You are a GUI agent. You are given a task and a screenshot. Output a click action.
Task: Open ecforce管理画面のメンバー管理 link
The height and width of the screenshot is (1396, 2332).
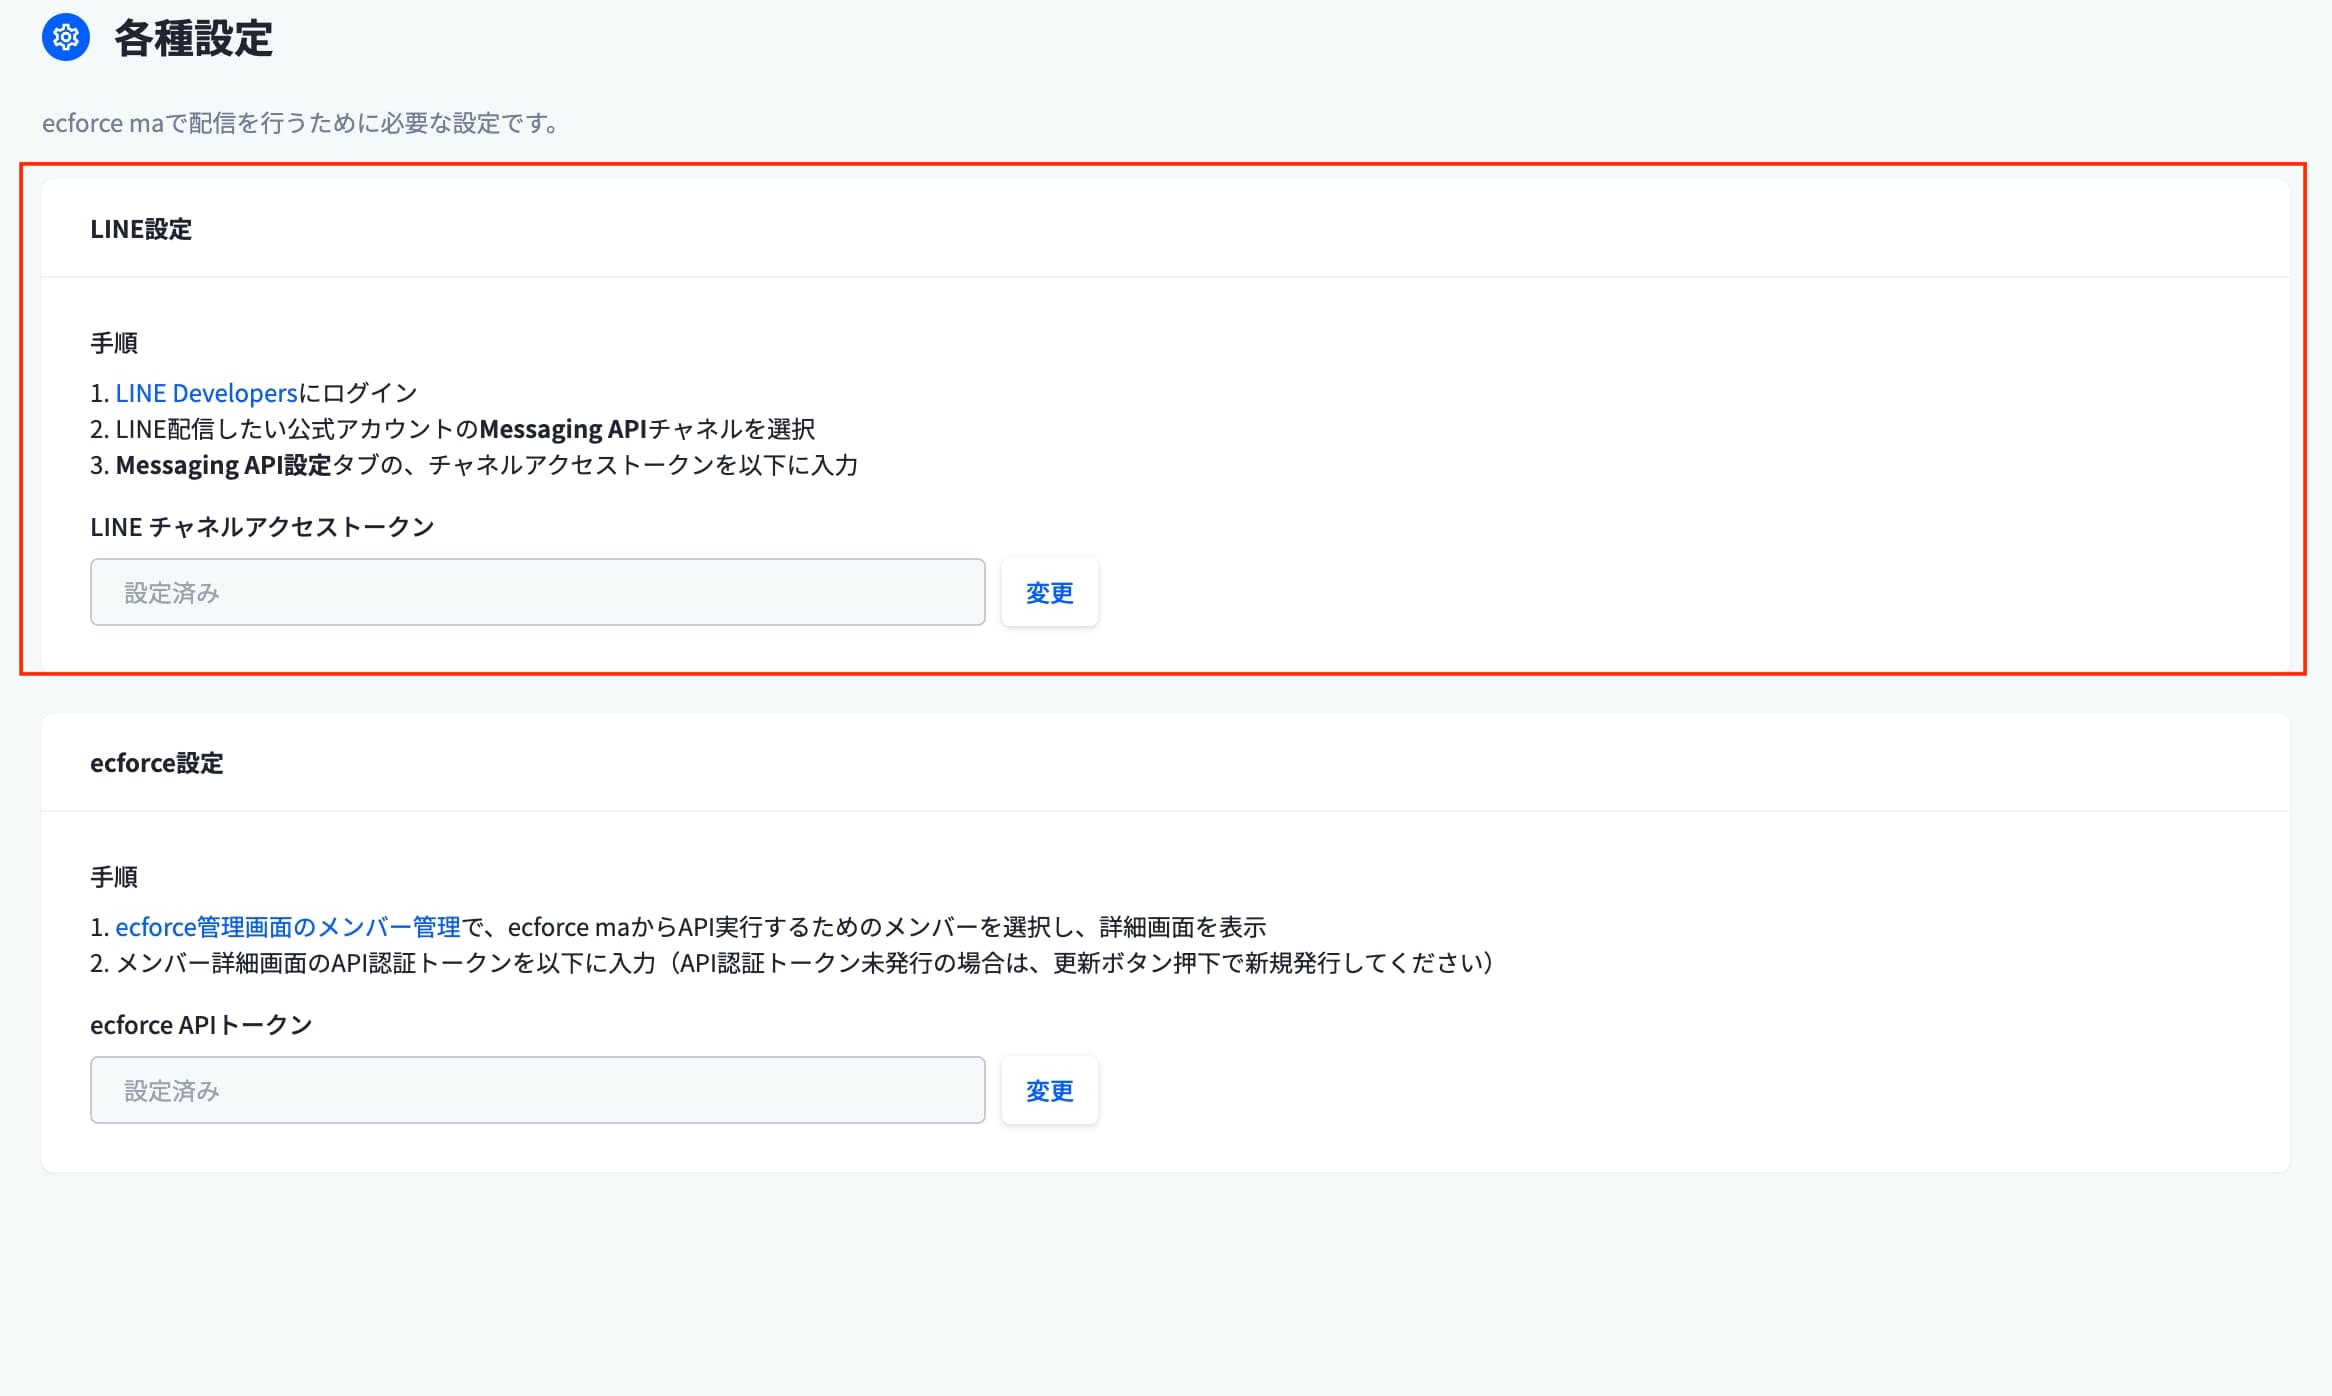[287, 927]
